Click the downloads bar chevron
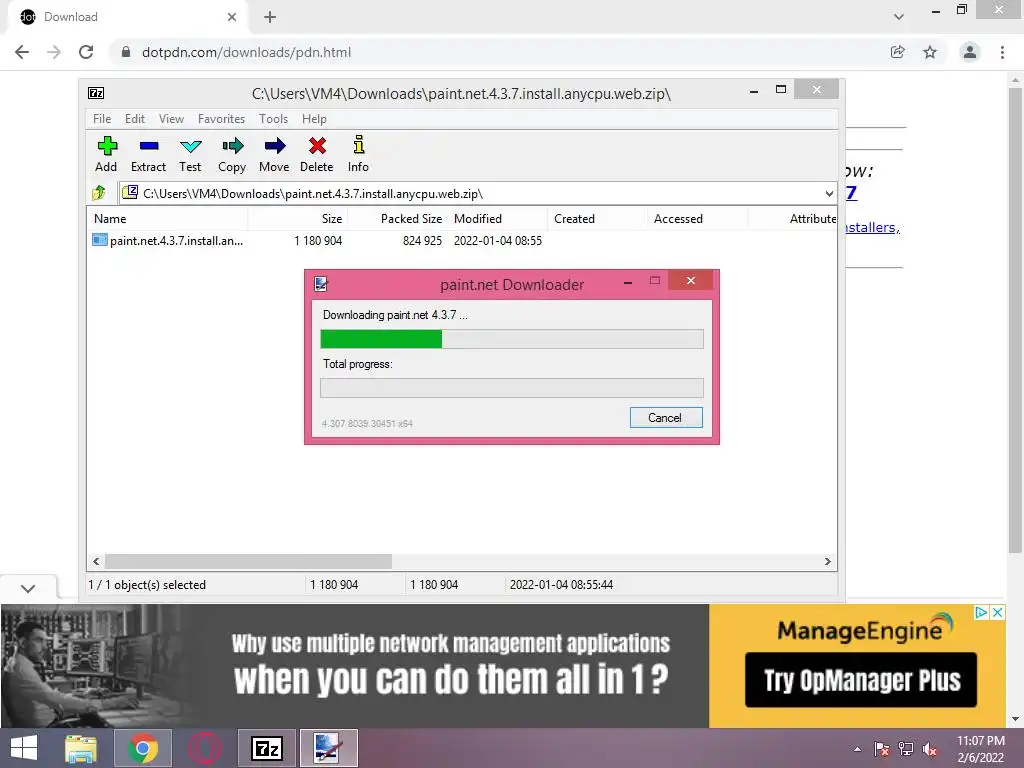Screen dimensions: 1024x768 click(28, 588)
